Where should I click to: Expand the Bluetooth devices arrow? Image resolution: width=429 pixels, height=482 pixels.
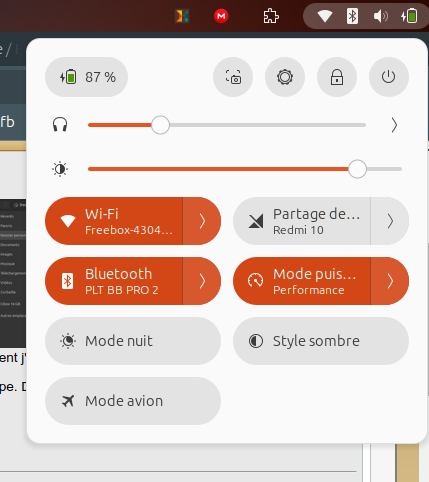coord(202,281)
